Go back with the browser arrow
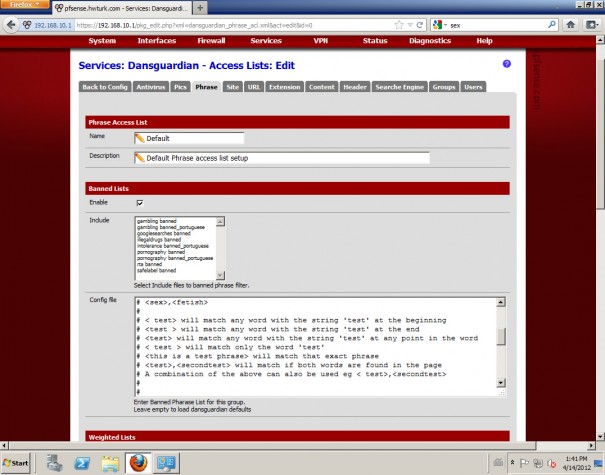The height and width of the screenshot is (475, 605). tap(11, 25)
